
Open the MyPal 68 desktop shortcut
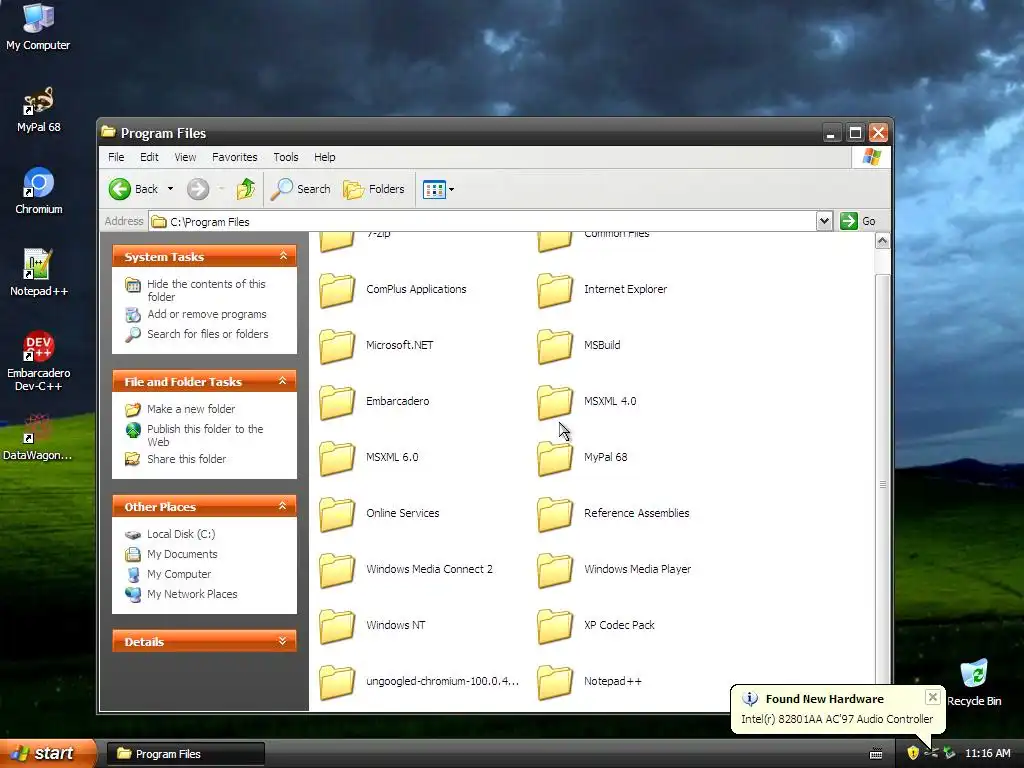38,109
